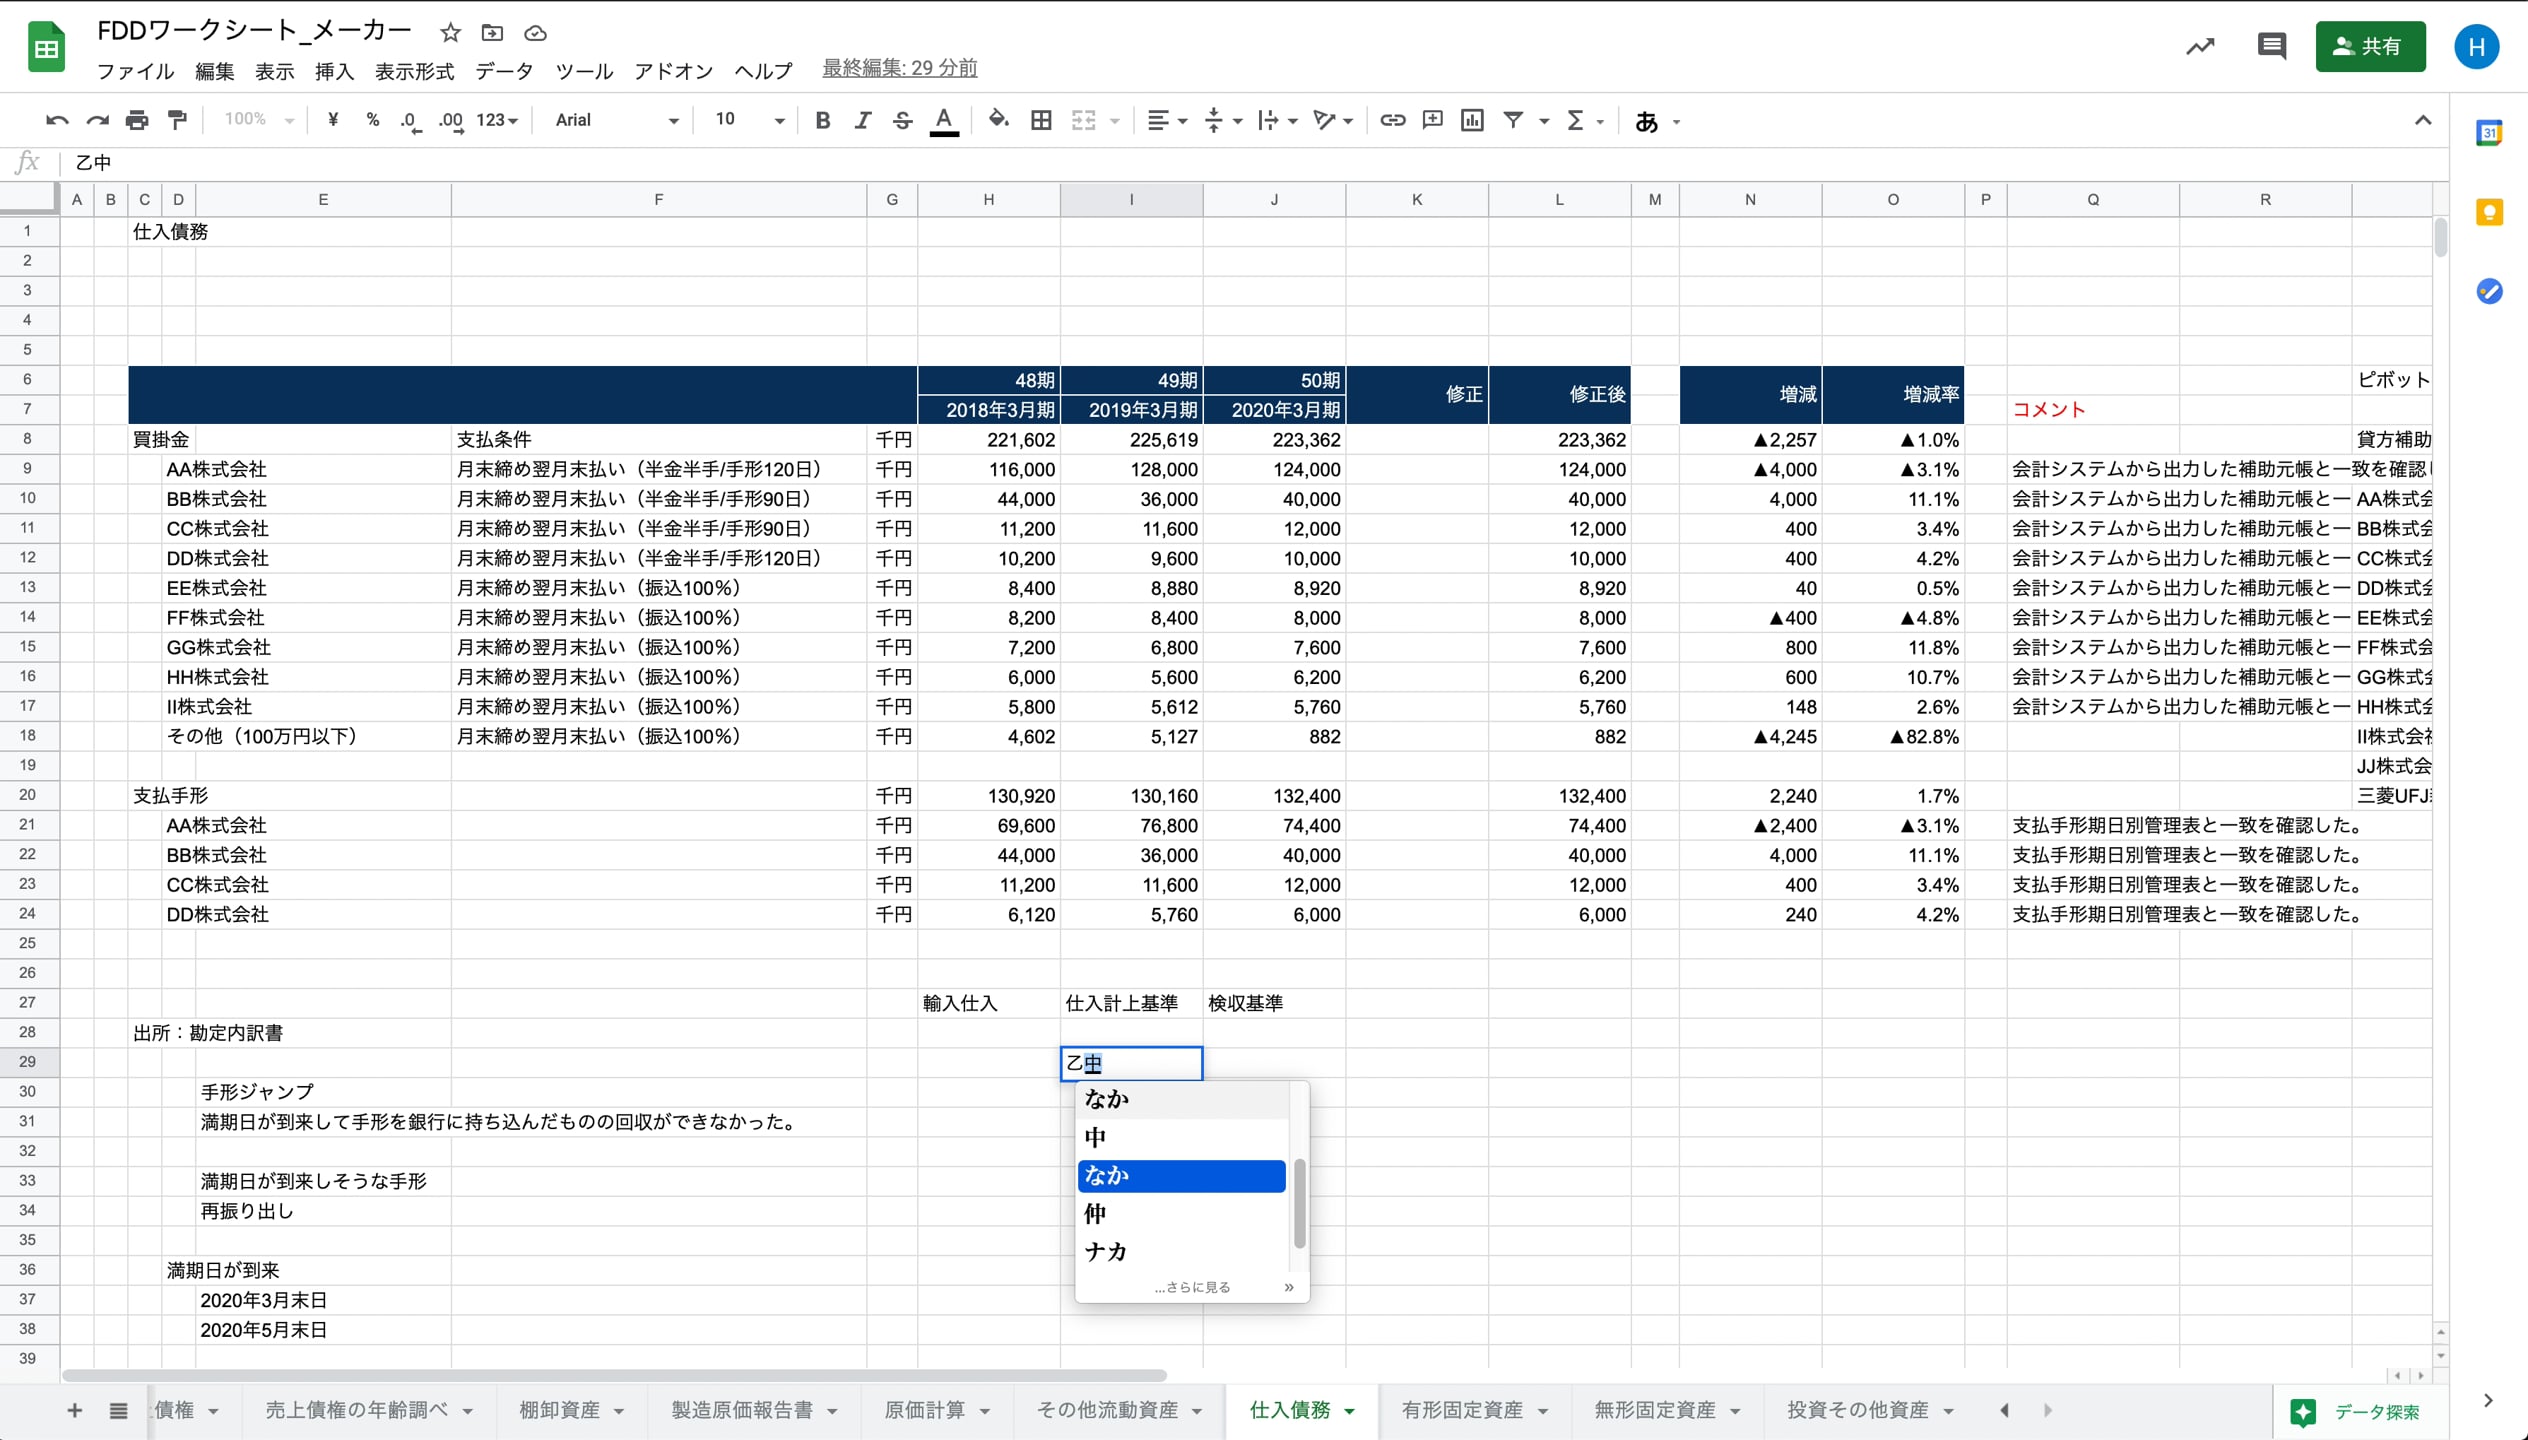
Task: Click the insert link icon
Action: coord(1392,120)
